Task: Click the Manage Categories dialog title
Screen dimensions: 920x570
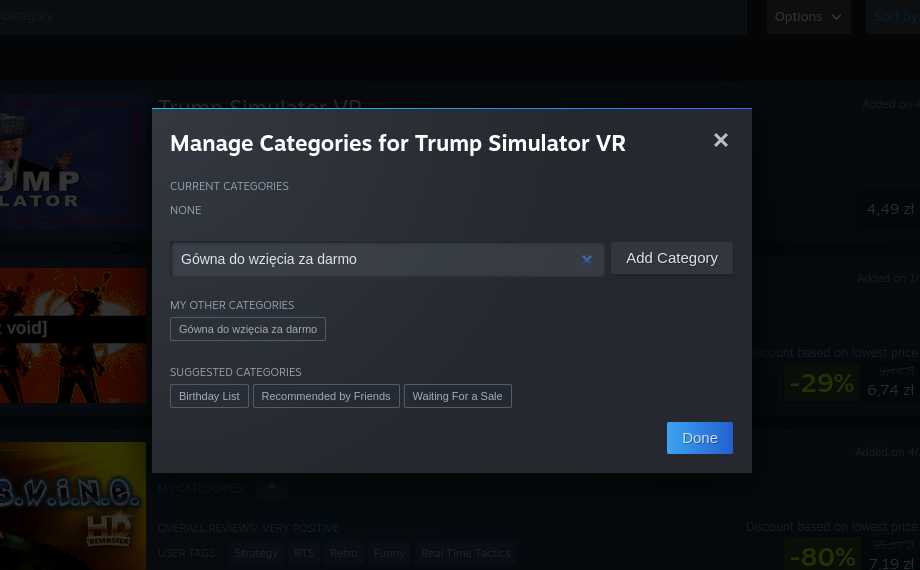Action: [x=398, y=143]
